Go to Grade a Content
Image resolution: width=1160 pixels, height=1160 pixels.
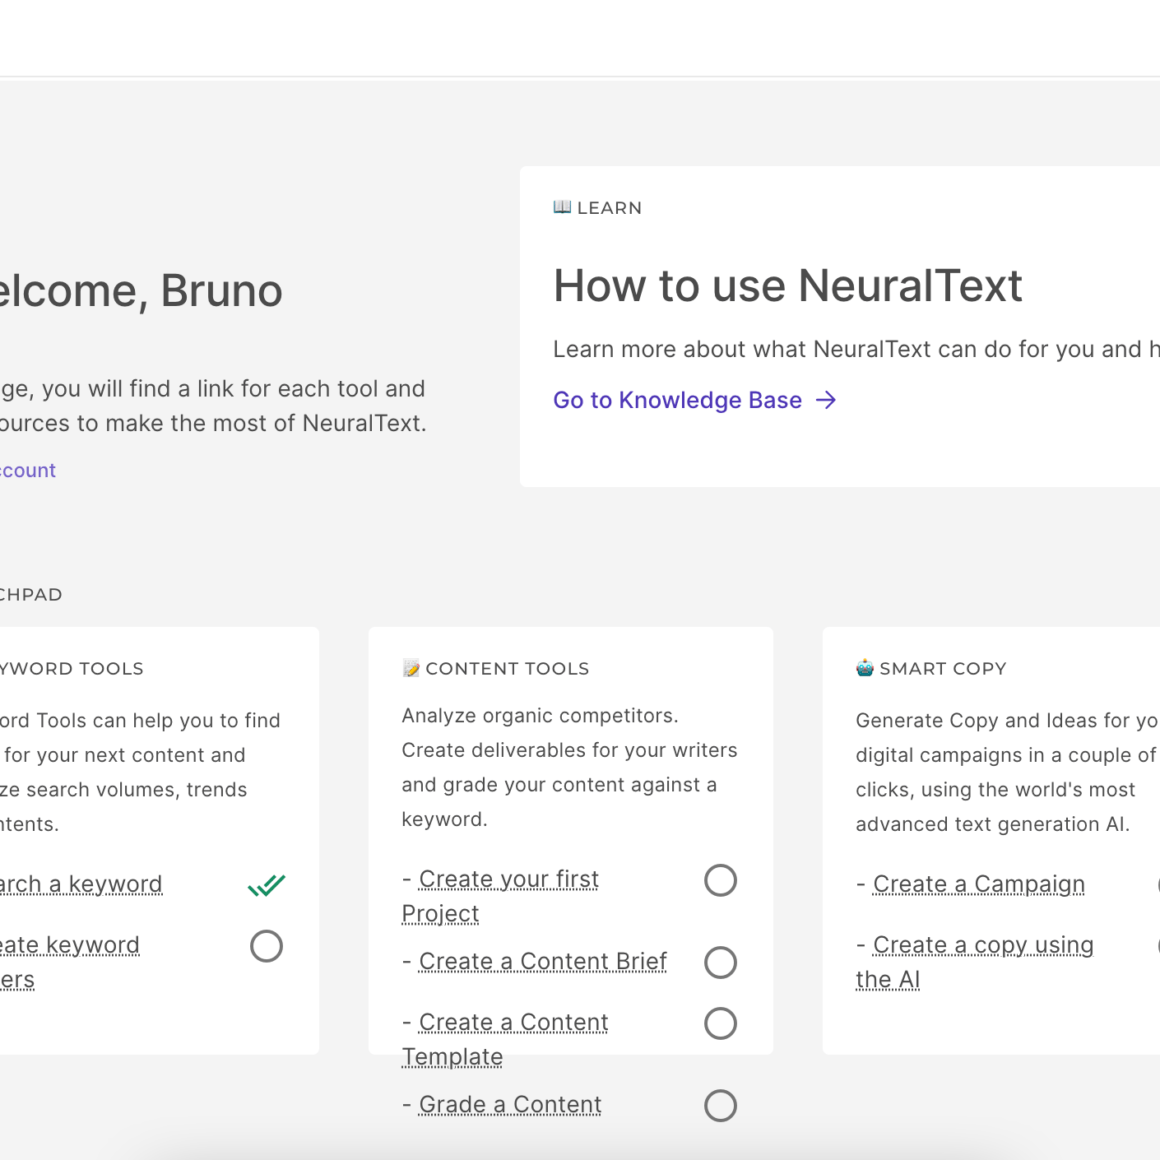coord(510,1104)
